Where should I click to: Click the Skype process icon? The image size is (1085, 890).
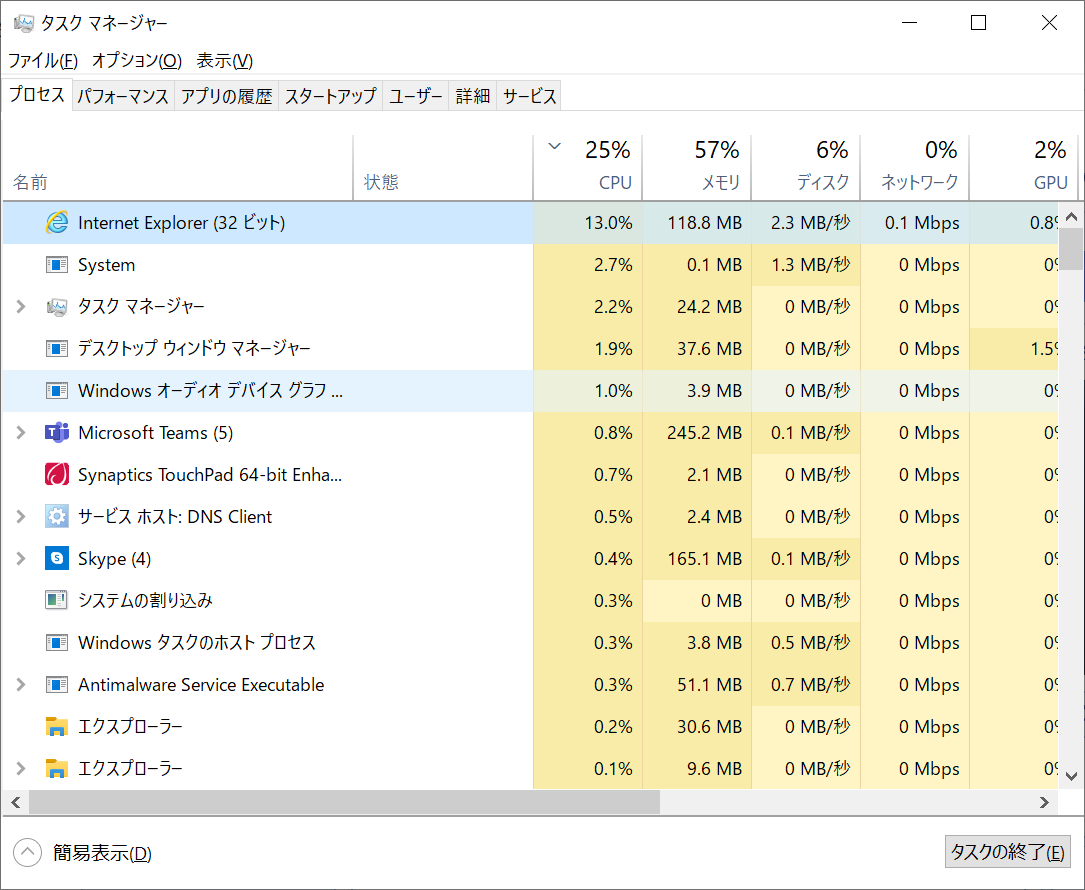coord(57,558)
